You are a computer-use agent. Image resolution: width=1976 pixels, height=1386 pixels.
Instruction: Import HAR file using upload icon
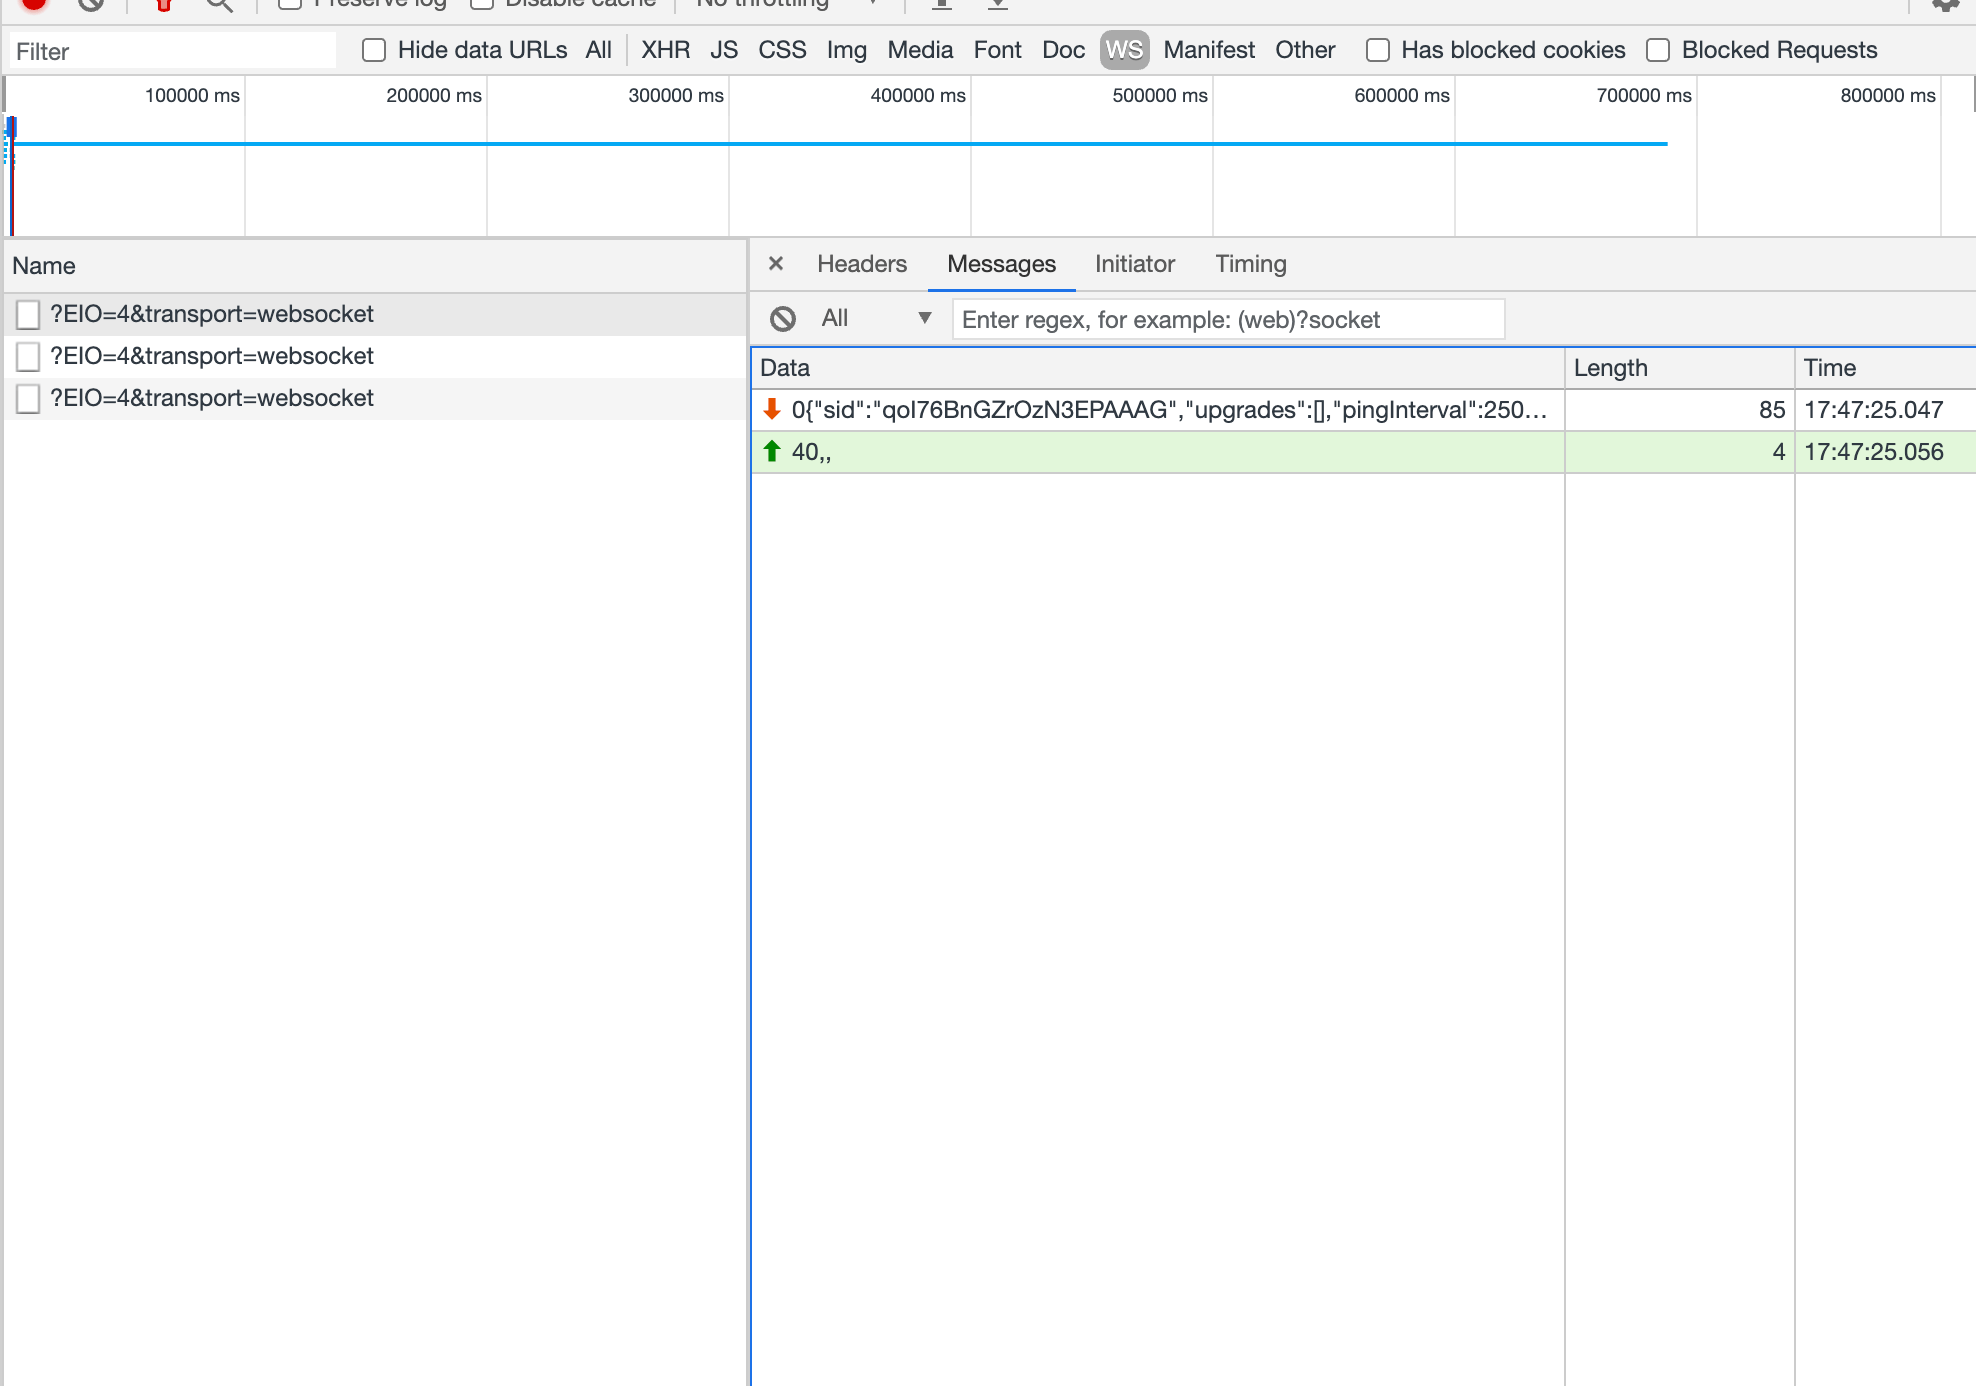coord(940,4)
